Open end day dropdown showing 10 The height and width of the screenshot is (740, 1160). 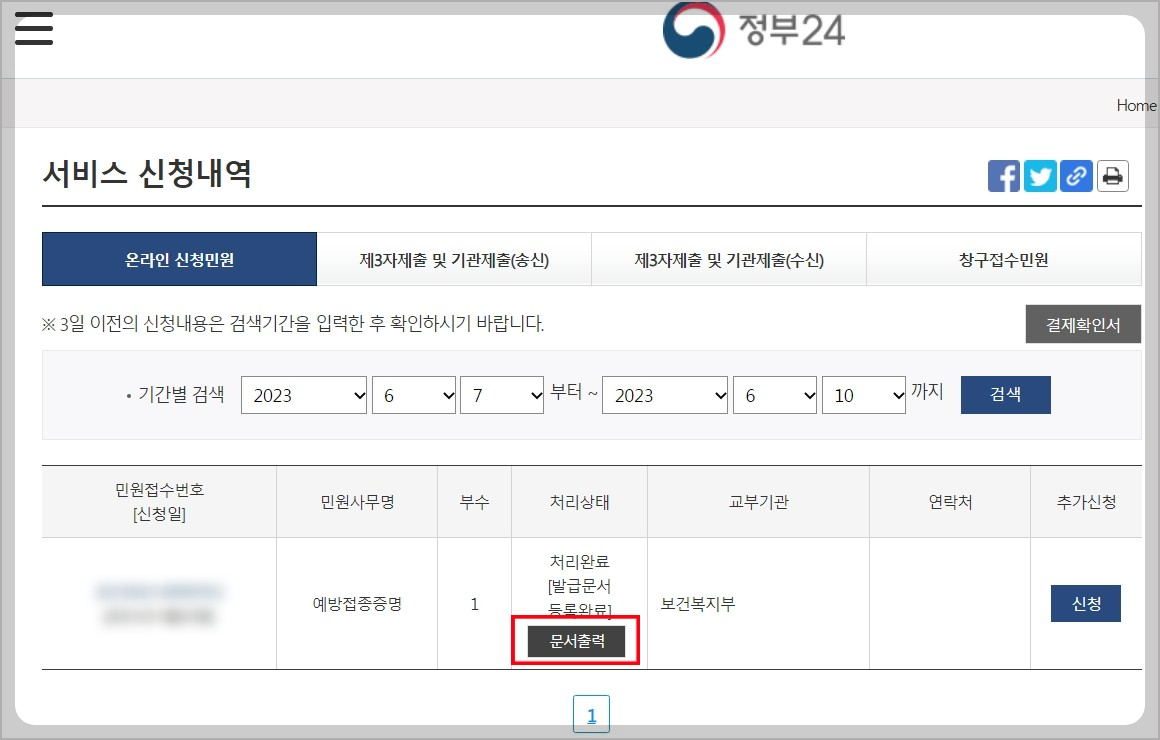[x=863, y=395]
